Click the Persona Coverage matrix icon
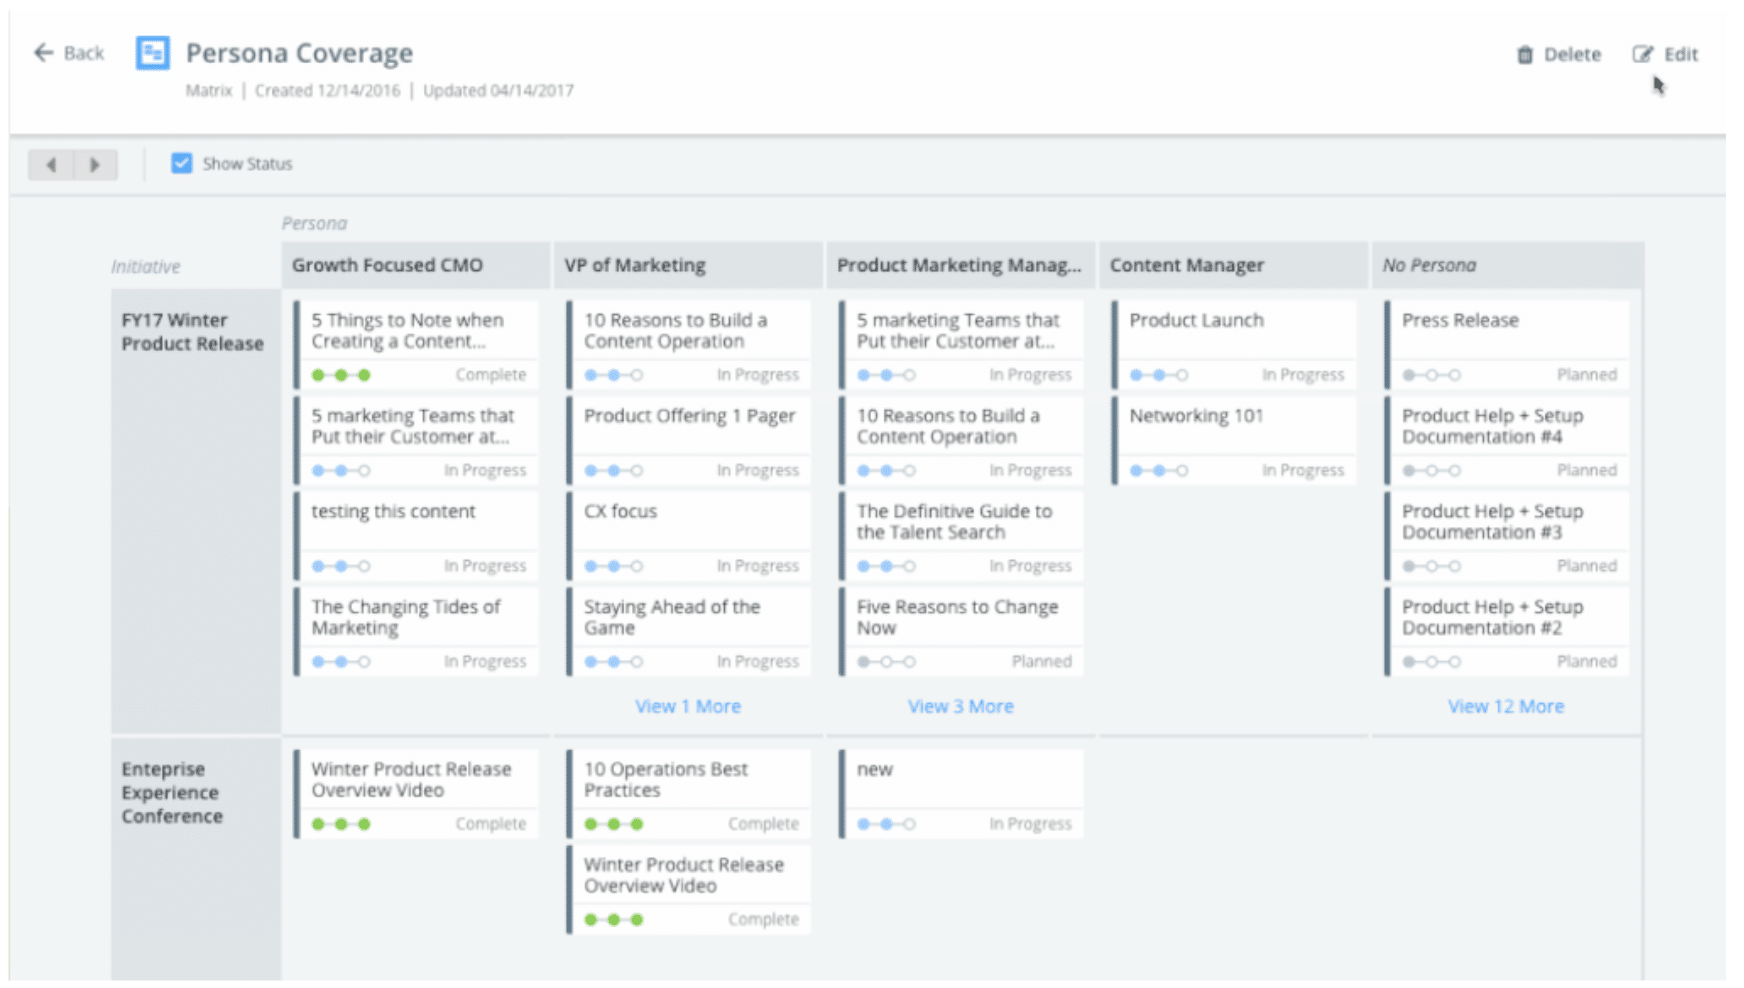The height and width of the screenshot is (988, 1744). pyautogui.click(x=153, y=53)
